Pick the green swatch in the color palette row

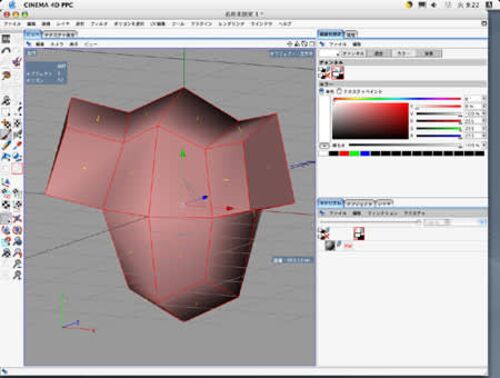click(x=354, y=153)
